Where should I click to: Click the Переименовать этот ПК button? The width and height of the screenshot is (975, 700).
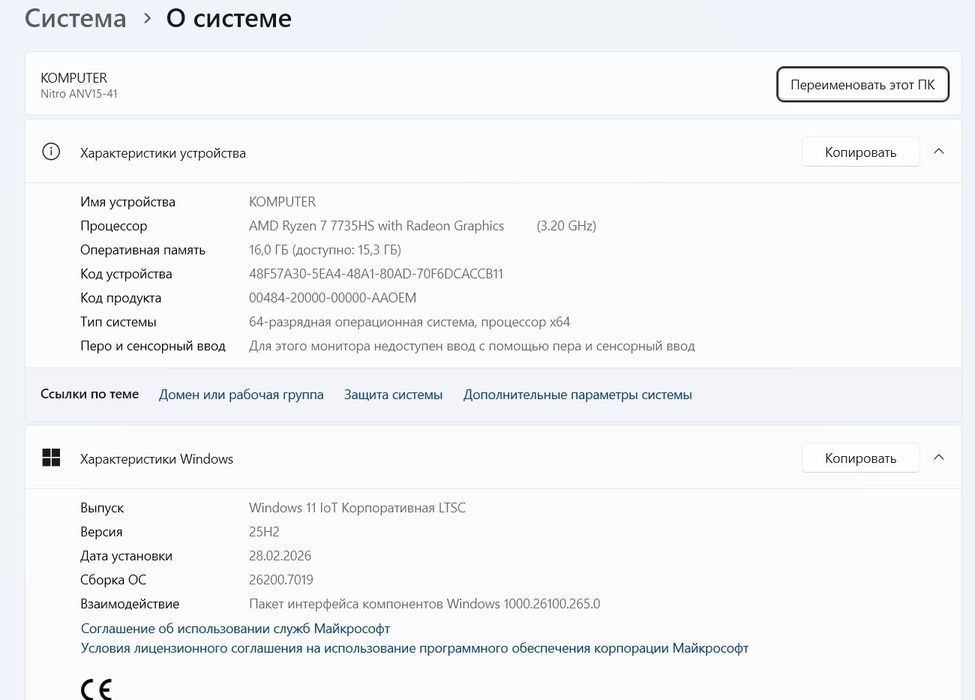pyautogui.click(x=862, y=85)
